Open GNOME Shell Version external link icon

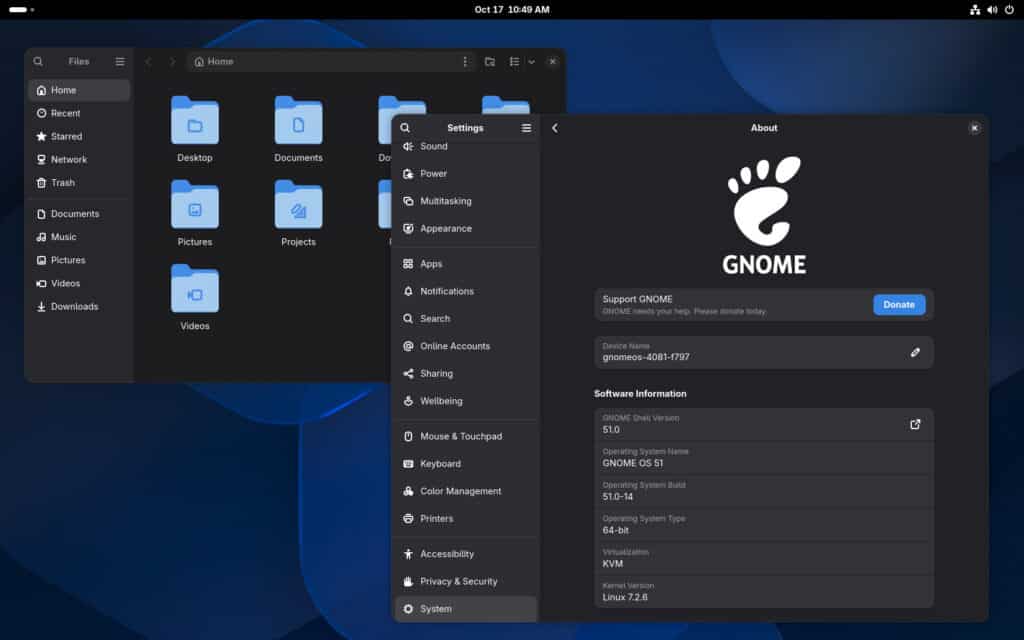[x=915, y=424]
